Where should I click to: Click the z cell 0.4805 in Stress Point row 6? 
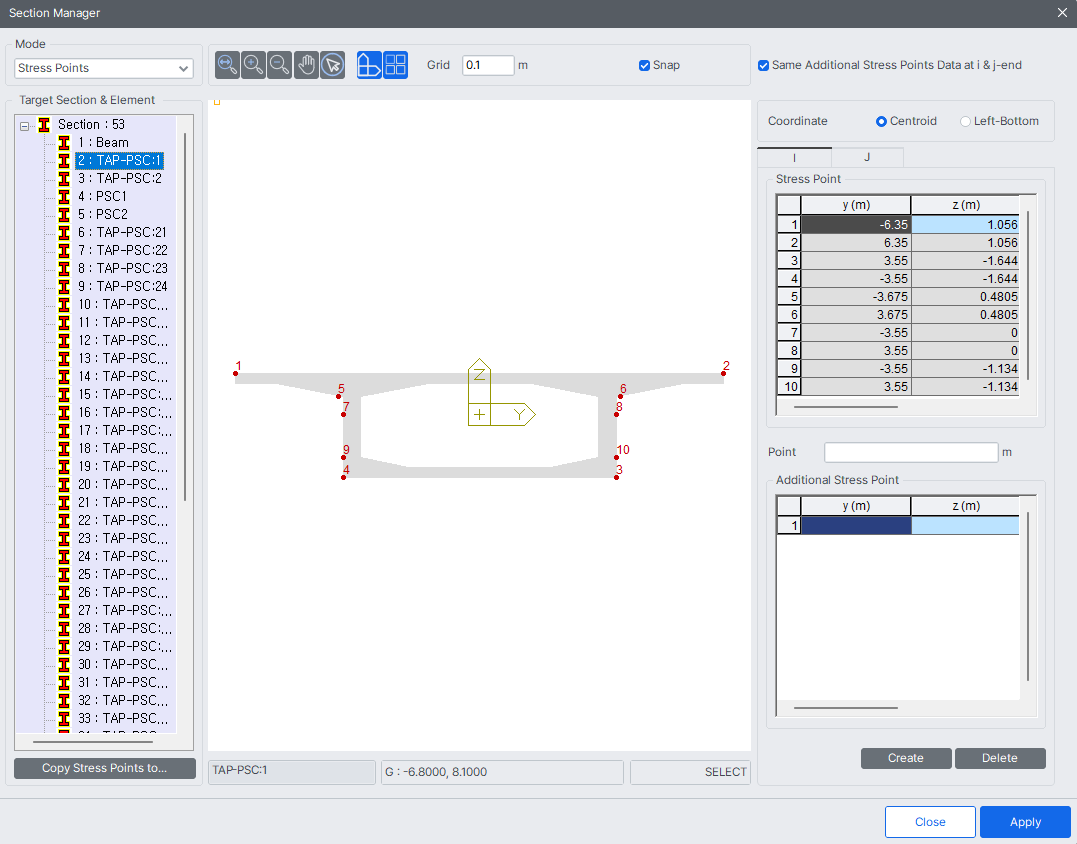point(965,315)
